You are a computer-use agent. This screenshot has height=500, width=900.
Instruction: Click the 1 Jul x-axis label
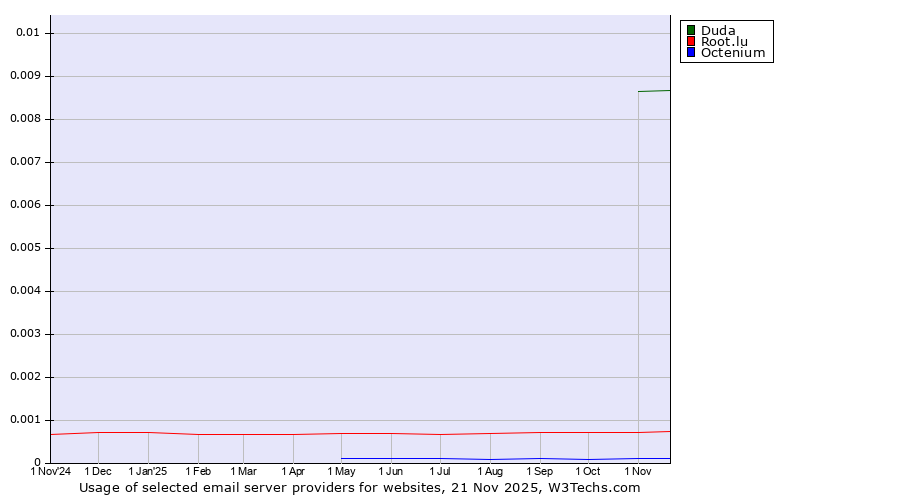point(440,471)
